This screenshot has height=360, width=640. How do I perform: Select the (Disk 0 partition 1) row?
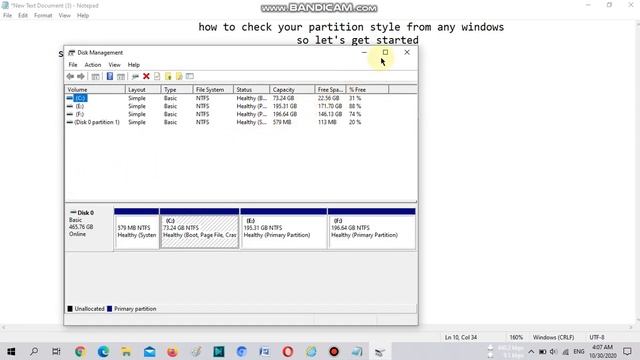point(241,122)
